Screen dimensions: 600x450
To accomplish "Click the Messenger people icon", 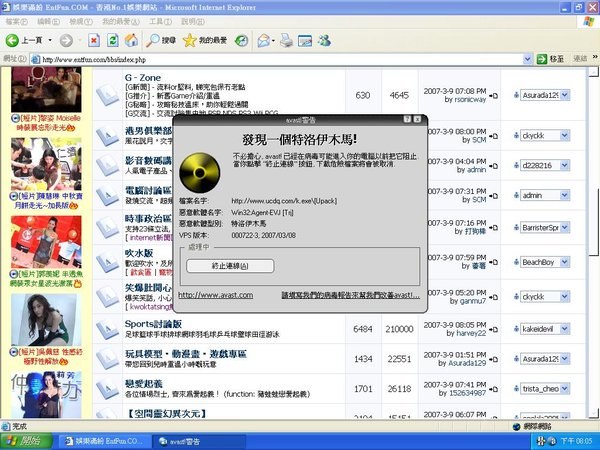I will pyautogui.click(x=324, y=40).
